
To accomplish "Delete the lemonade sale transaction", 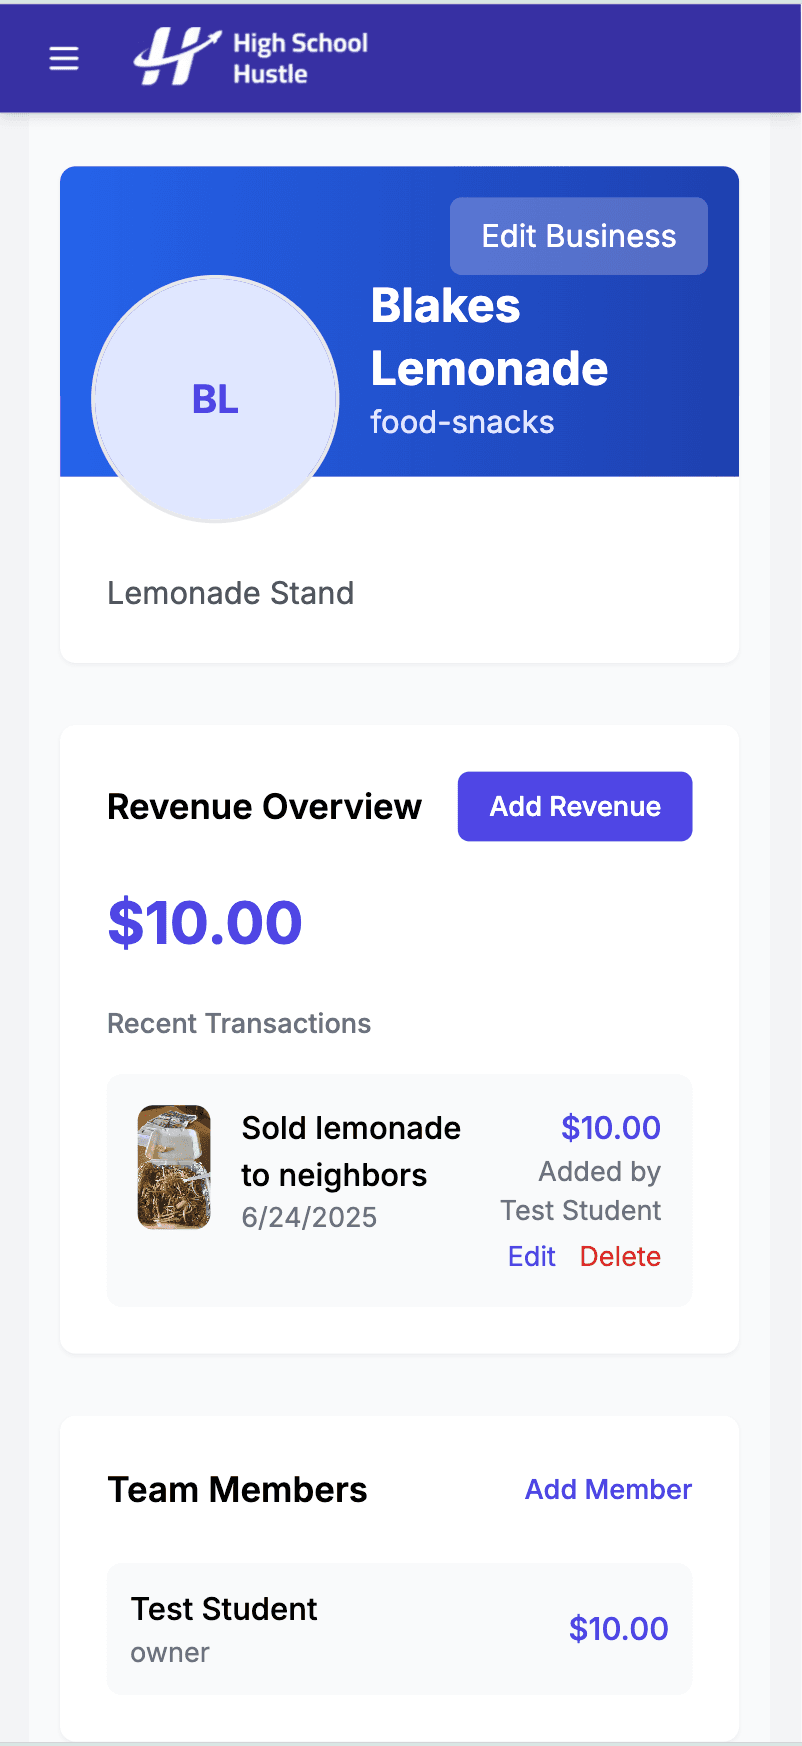I will pos(620,1256).
